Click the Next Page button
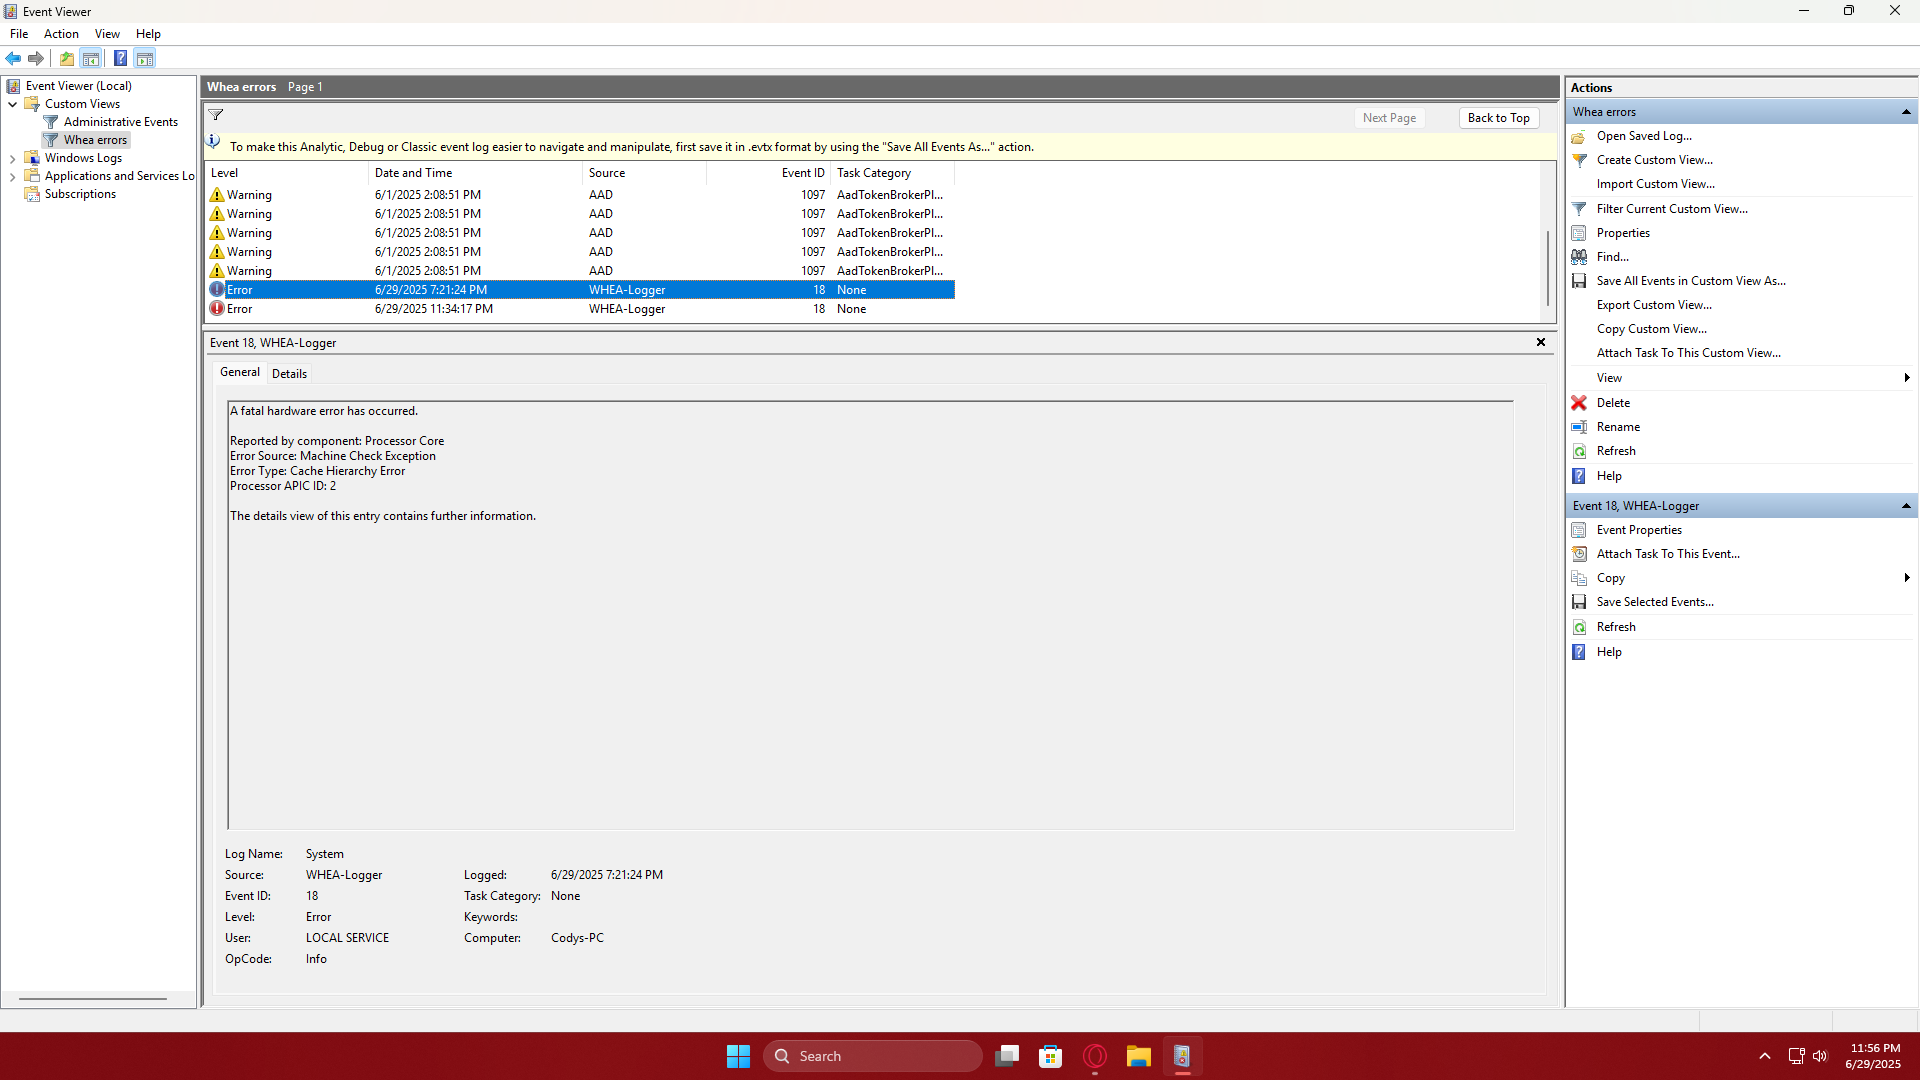This screenshot has height=1080, width=1920. tap(1389, 118)
